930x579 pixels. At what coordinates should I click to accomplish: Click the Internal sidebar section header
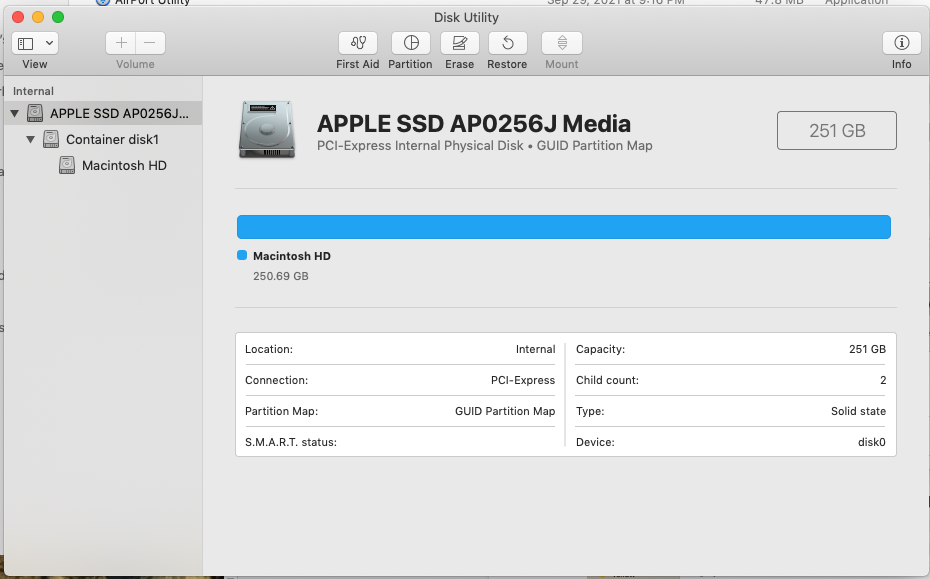[33, 91]
